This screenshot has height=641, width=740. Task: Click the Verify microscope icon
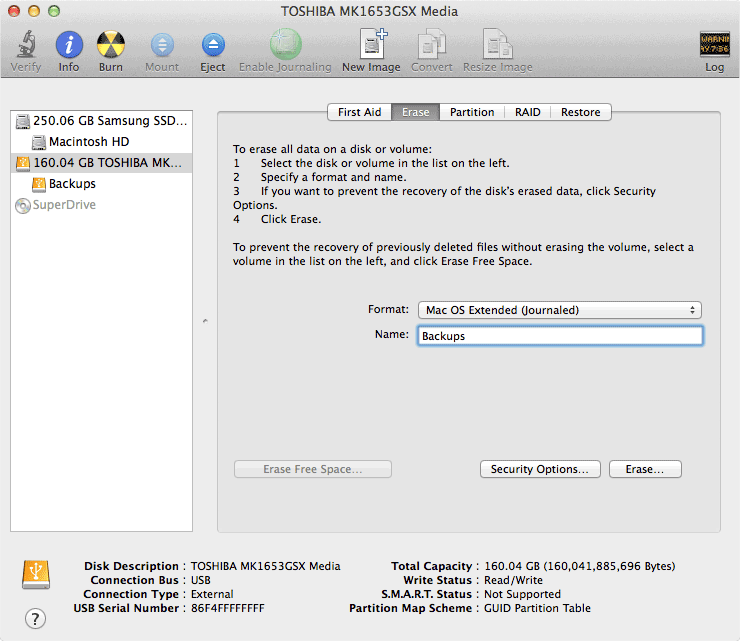(26, 46)
